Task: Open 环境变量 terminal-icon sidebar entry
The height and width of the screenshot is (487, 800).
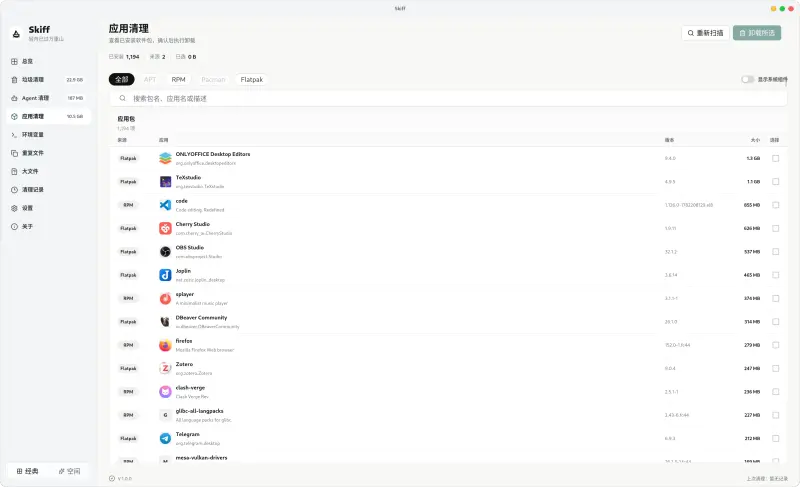Action: click(x=49, y=135)
